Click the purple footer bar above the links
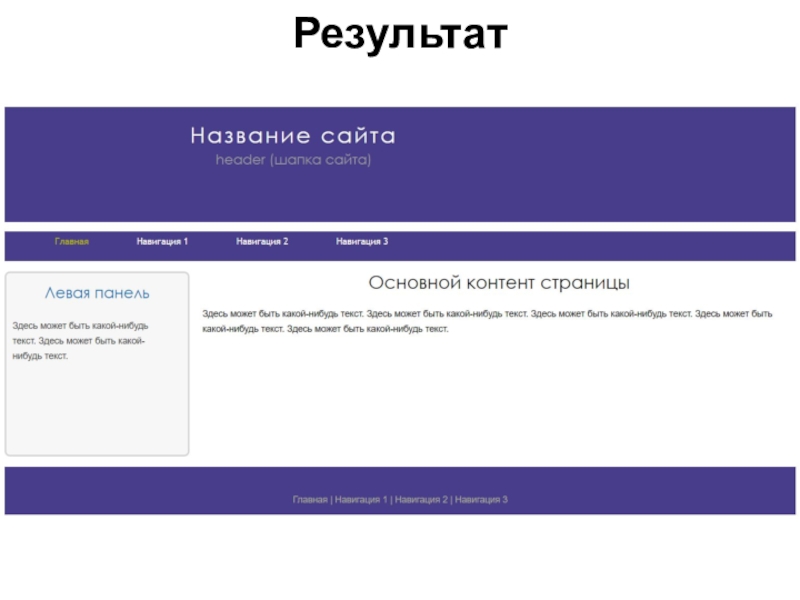Screen dimensions: 800x600 (x=400, y=478)
